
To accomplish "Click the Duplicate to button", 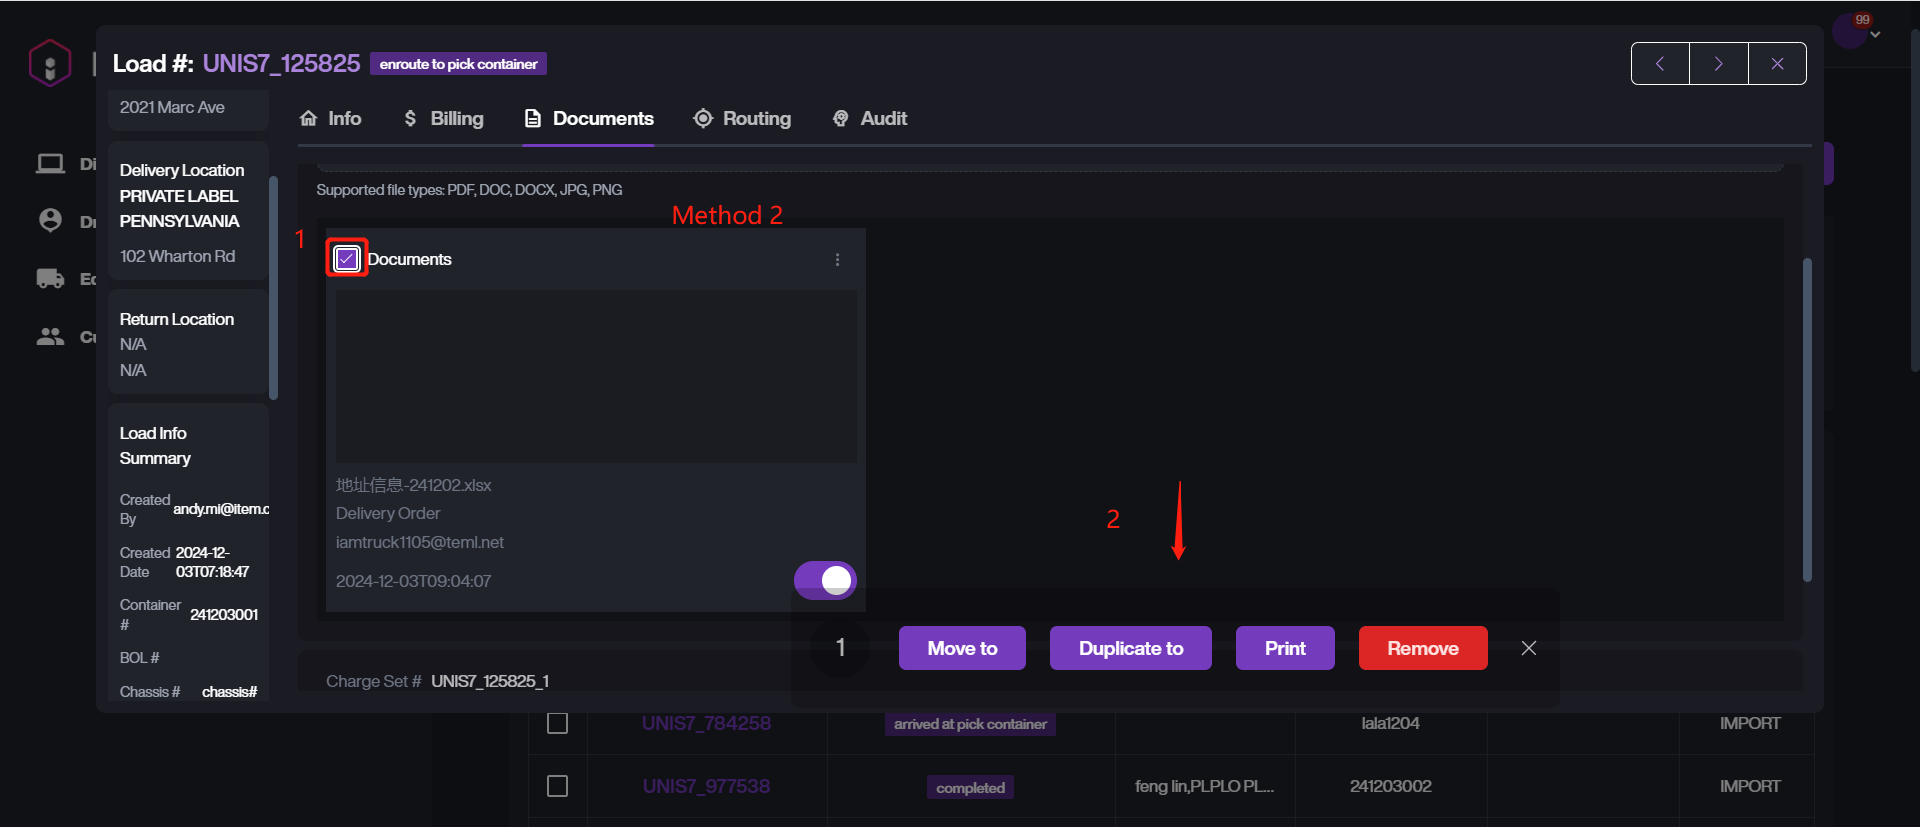I will (x=1130, y=648).
